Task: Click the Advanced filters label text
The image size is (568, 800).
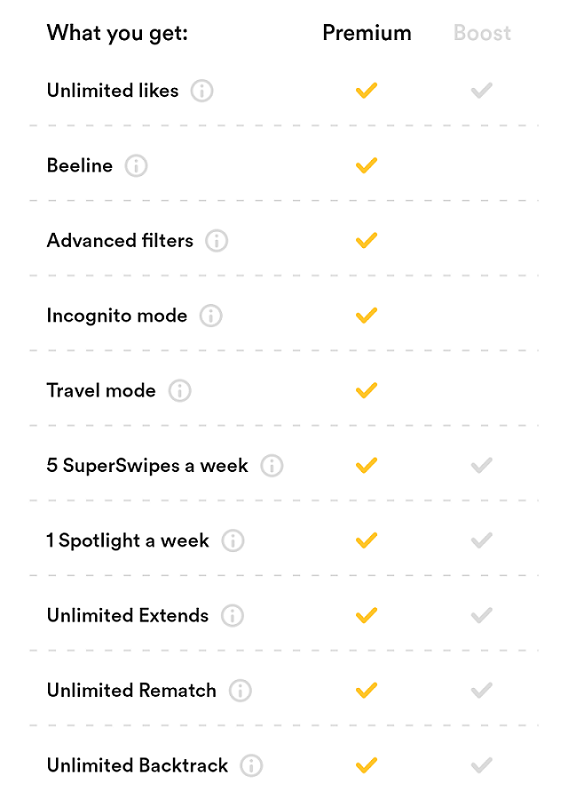Action: point(120,241)
